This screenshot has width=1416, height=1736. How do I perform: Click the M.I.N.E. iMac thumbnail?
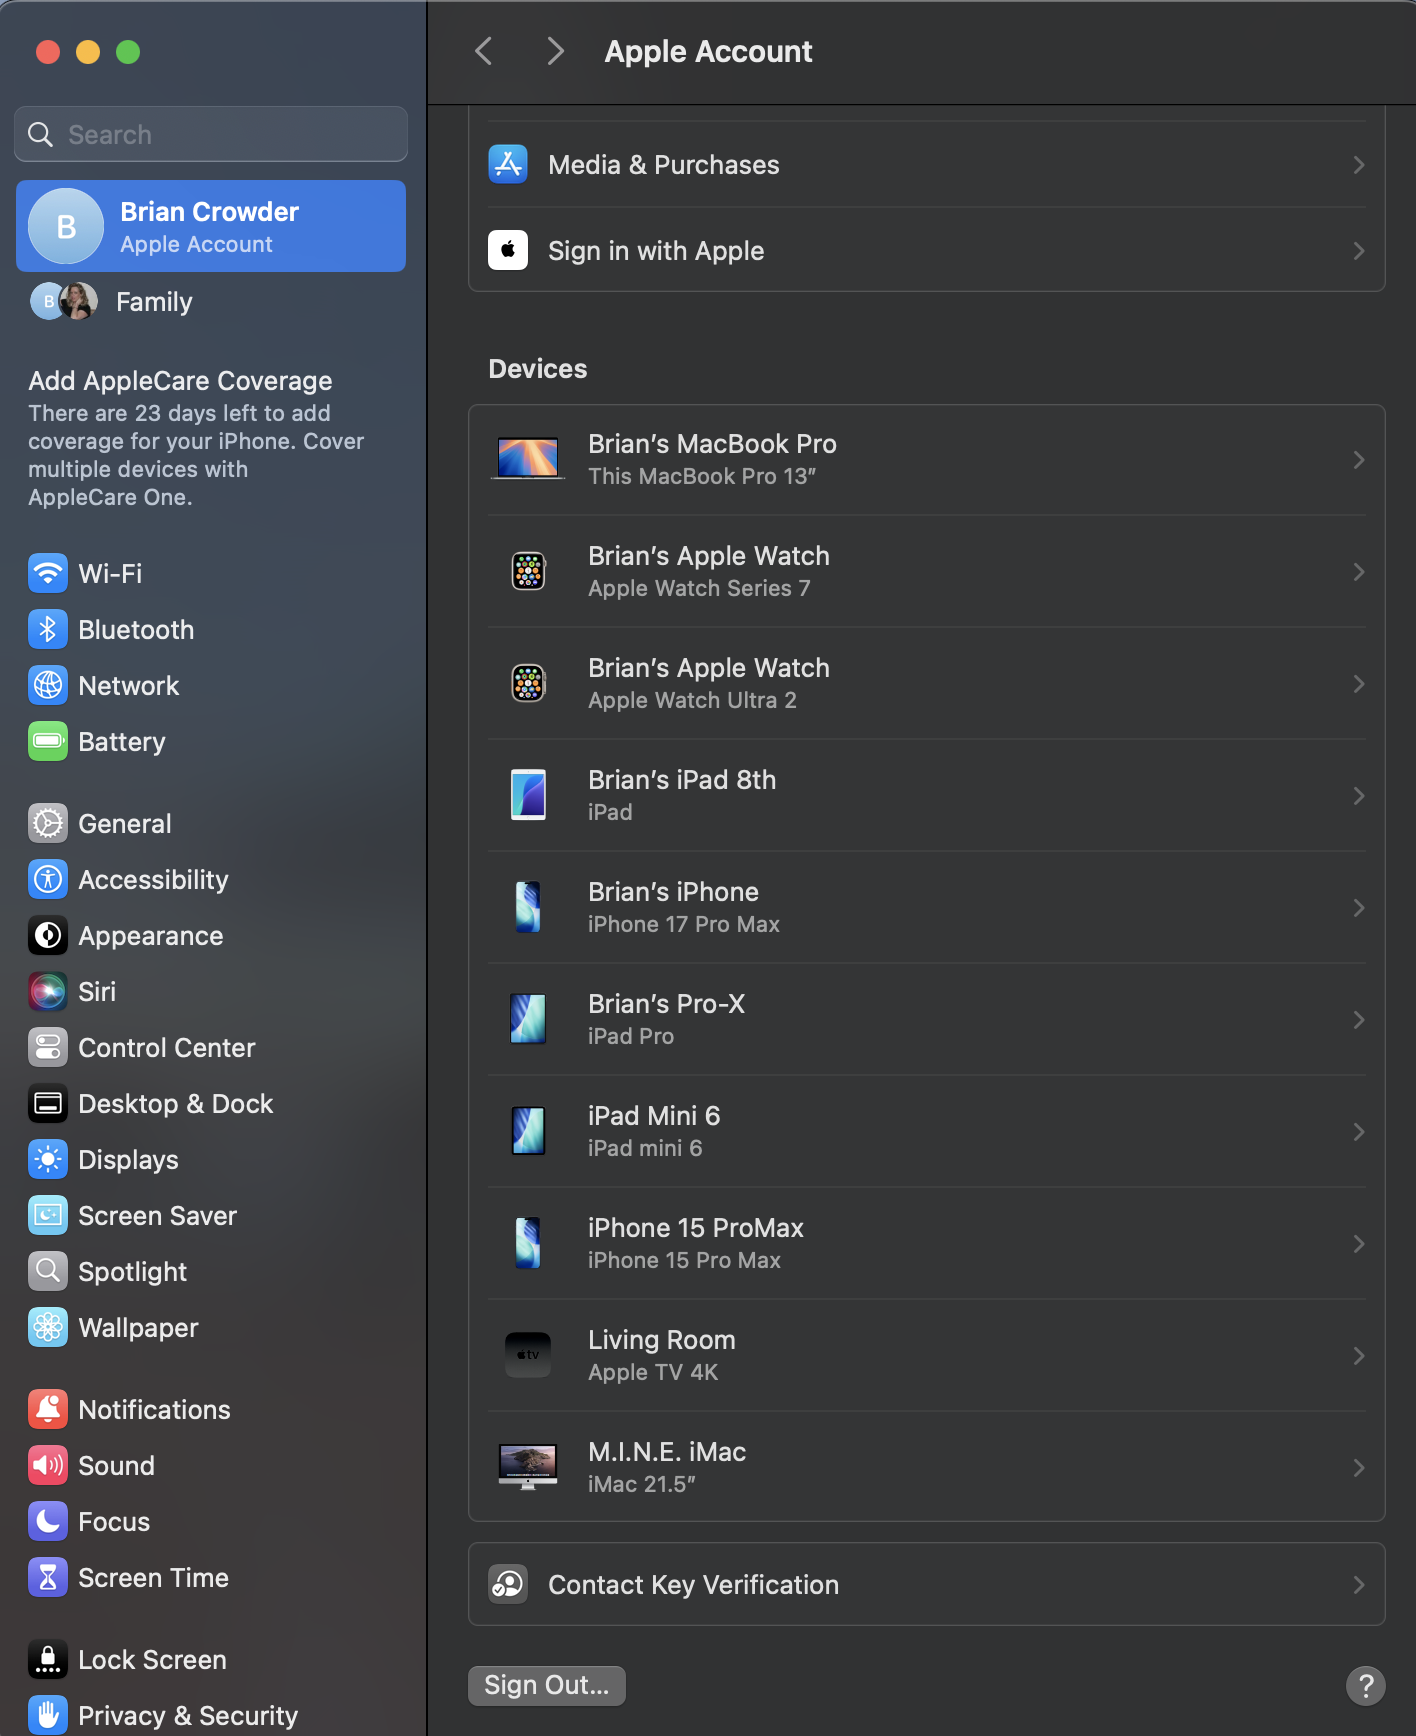tap(528, 1467)
